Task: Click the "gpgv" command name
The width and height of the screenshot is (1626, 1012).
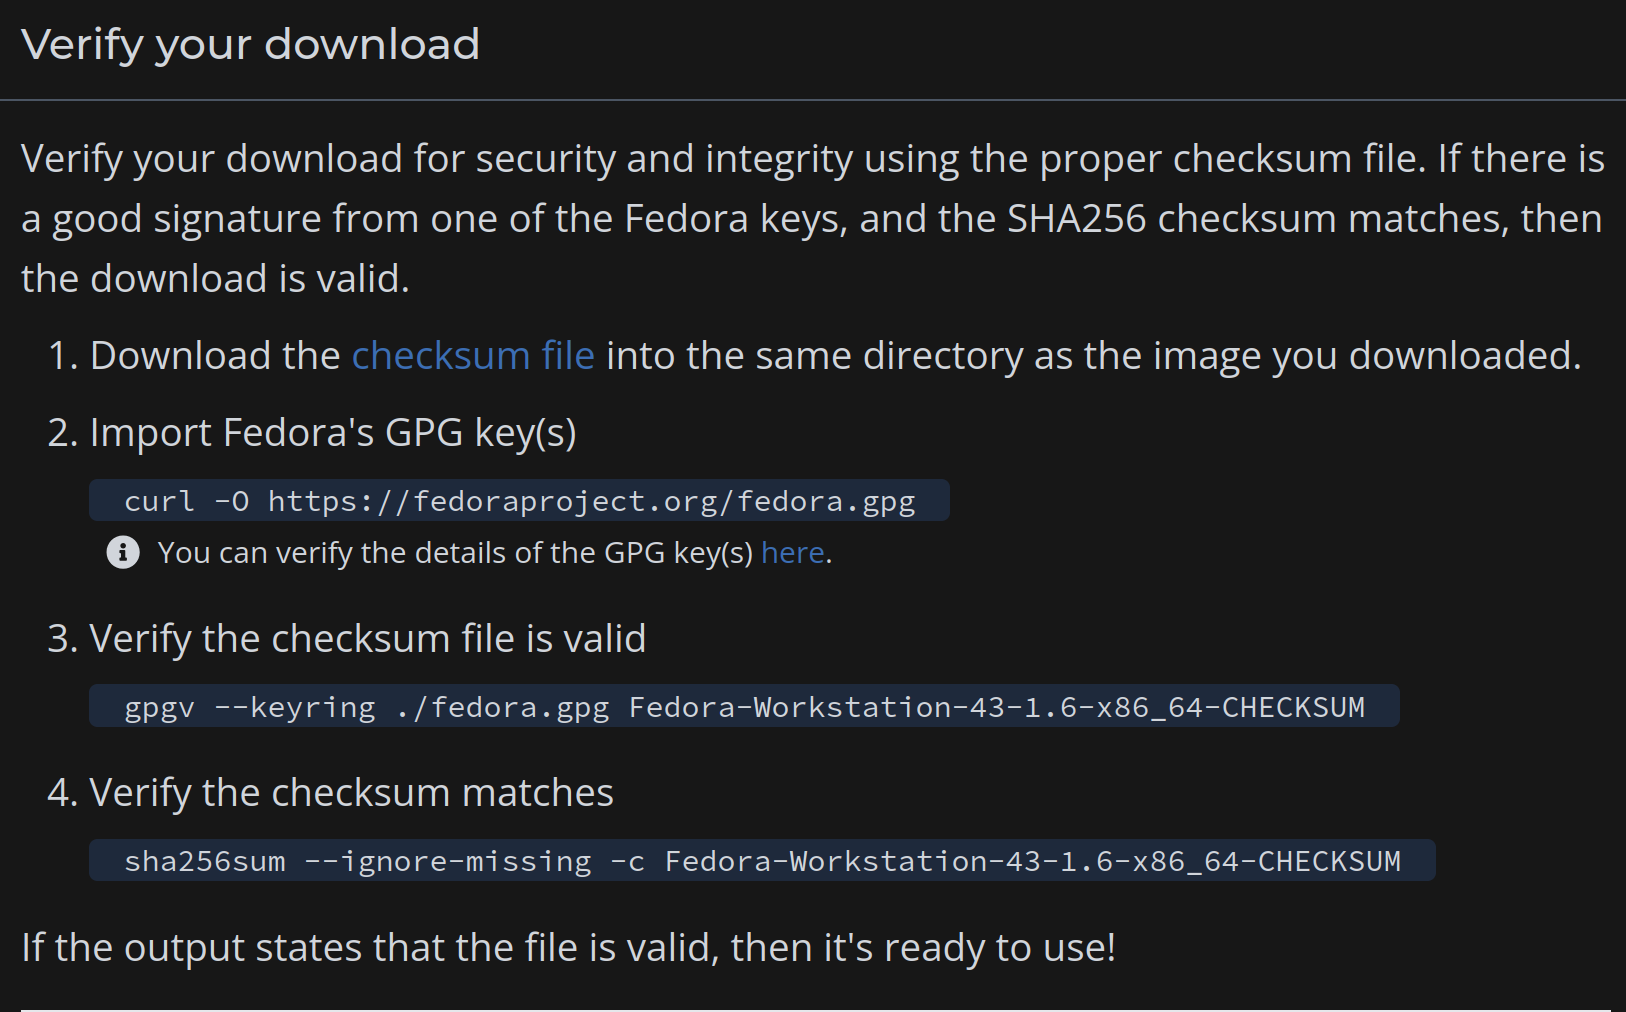Action: click(x=159, y=707)
